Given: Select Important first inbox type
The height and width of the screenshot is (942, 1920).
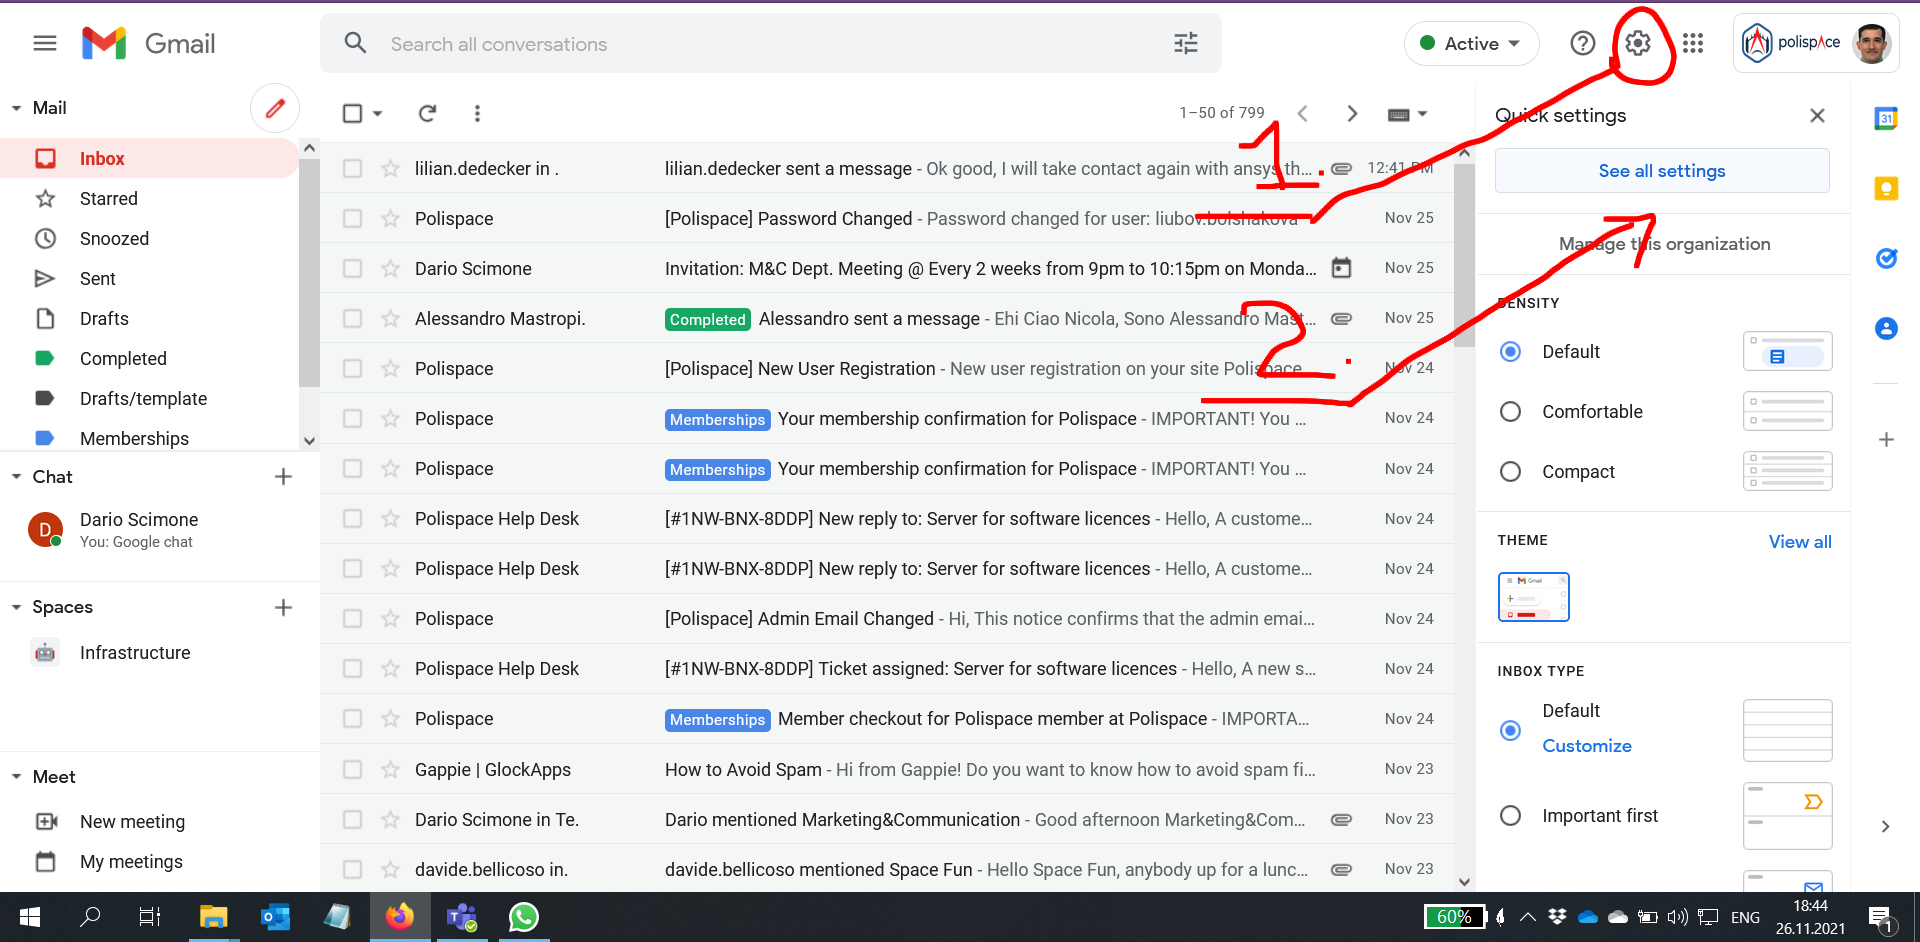Looking at the screenshot, I should point(1510,815).
